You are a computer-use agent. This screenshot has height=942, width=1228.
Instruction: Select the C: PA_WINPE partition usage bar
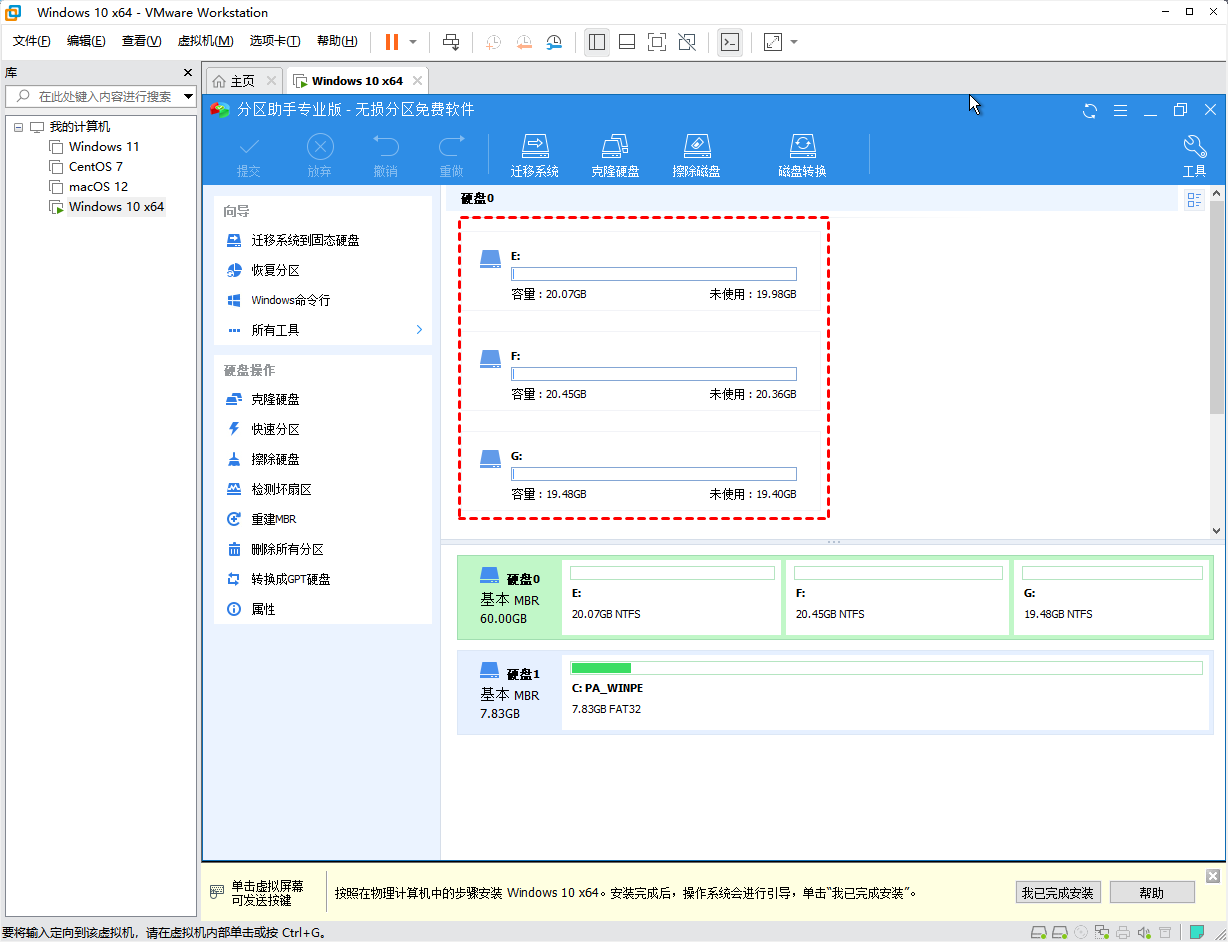pos(885,667)
